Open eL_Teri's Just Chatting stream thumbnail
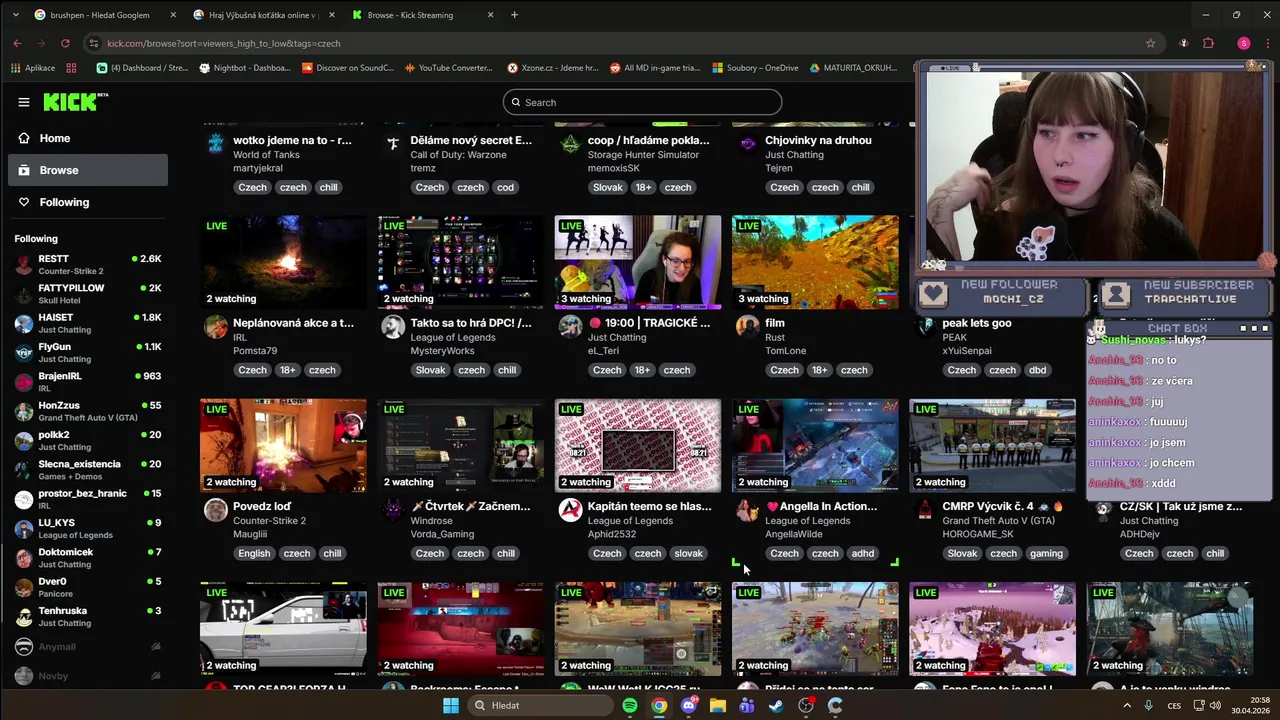The height and width of the screenshot is (720, 1280). [638, 262]
